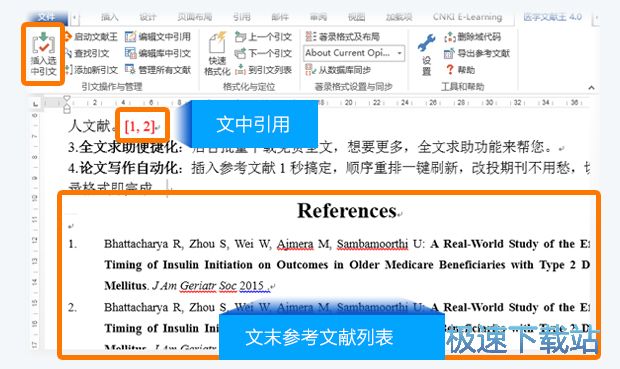Image resolution: width=620 pixels, height=369 pixels.
Task: Switch to the 加载项 tab
Action: (x=399, y=17)
